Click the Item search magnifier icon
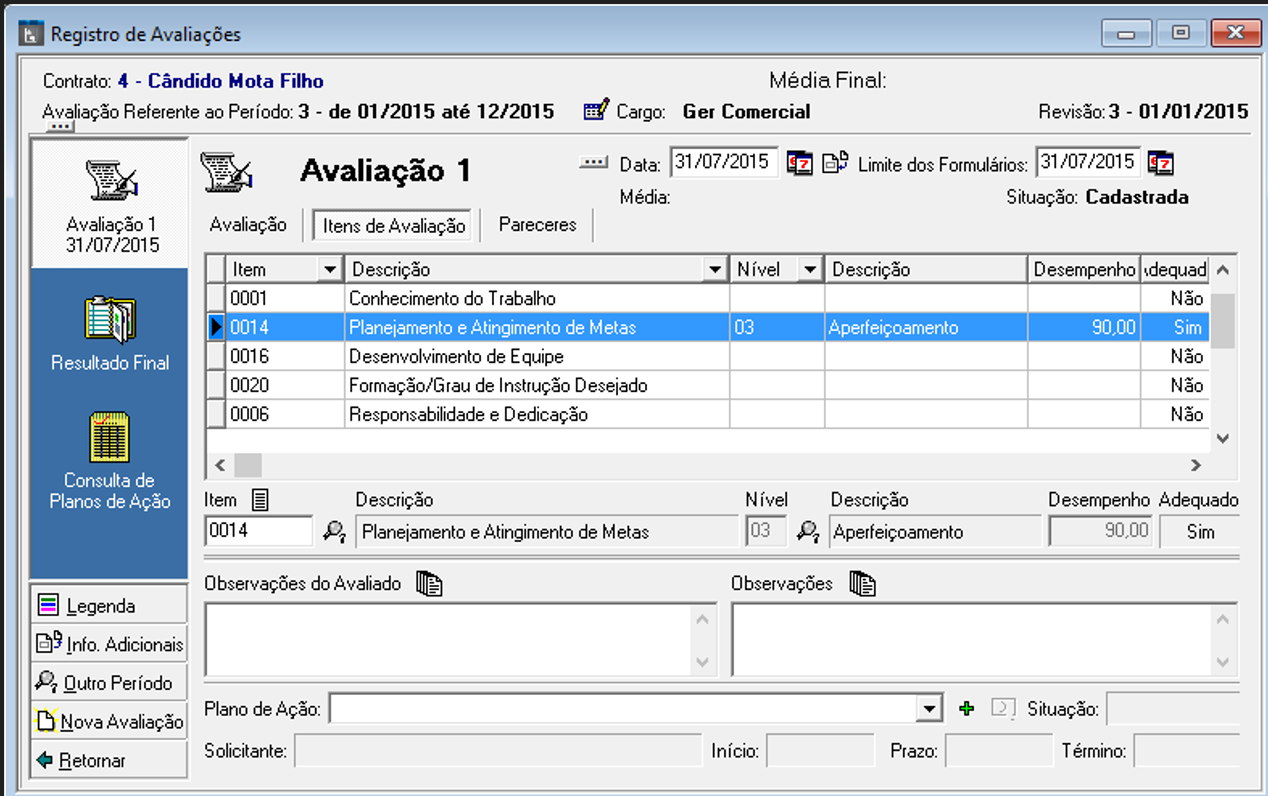 coord(334,532)
